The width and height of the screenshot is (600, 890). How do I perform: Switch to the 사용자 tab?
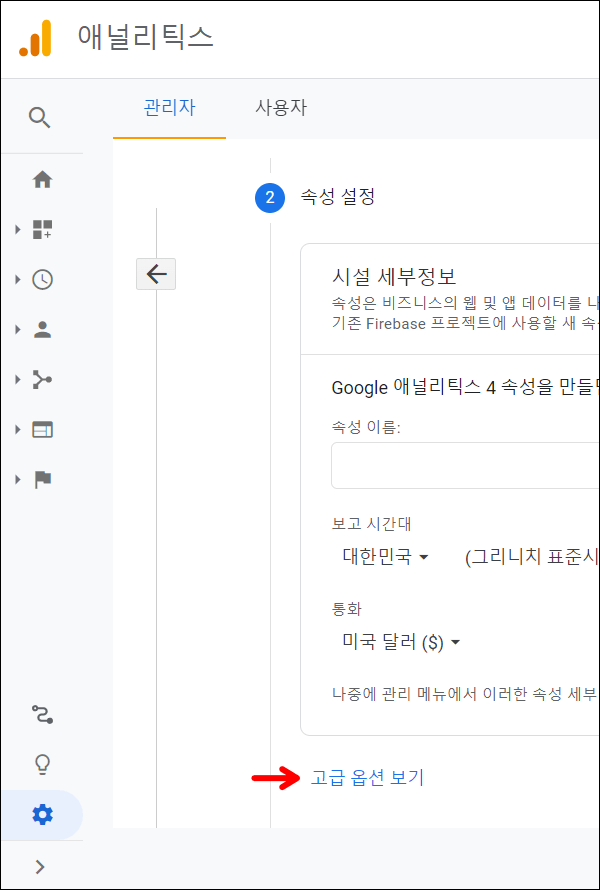coord(282,107)
